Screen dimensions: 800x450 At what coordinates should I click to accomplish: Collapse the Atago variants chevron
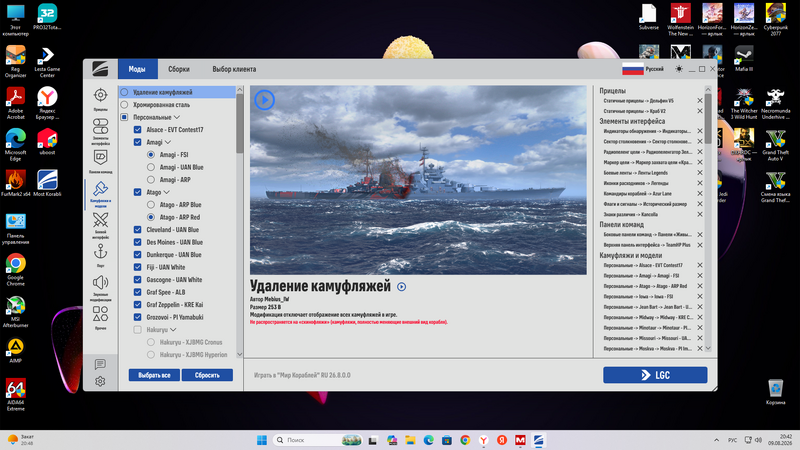point(166,192)
